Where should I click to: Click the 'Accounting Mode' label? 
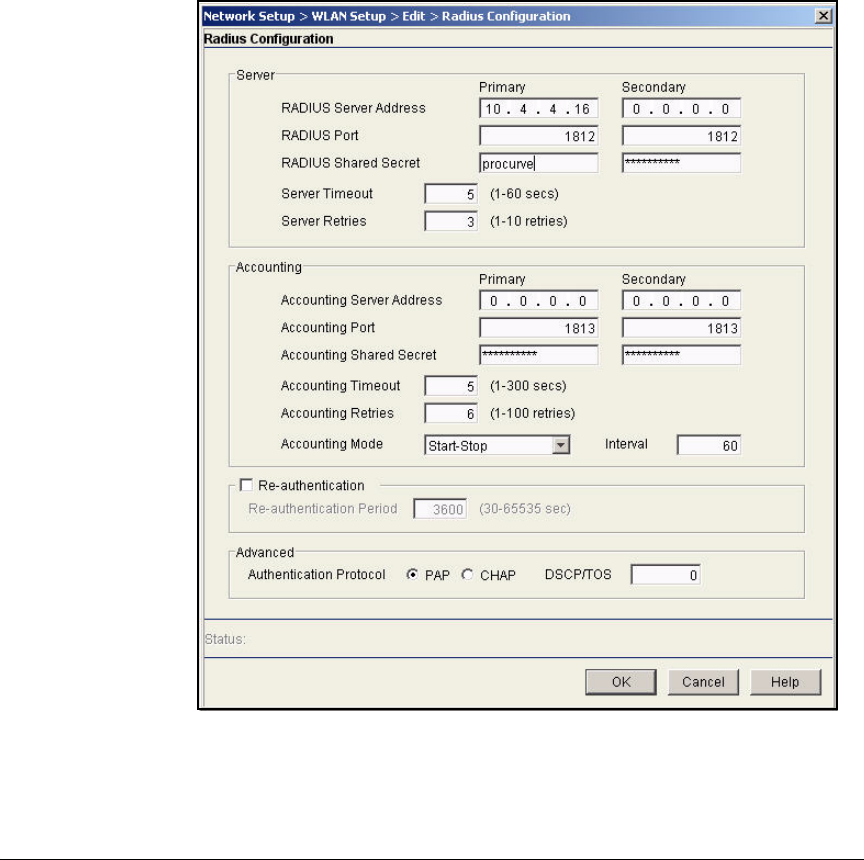(x=332, y=444)
